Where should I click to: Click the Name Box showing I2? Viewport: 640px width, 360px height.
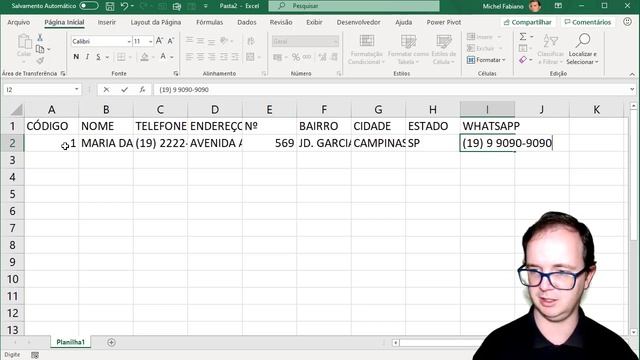click(x=38, y=89)
